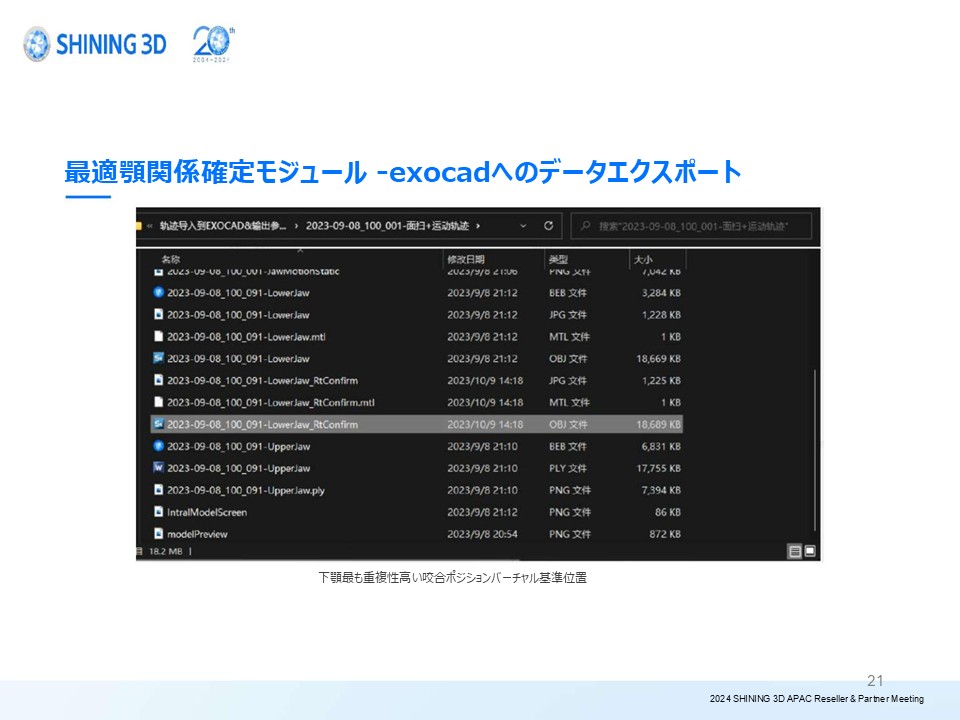This screenshot has width=960, height=720.
Task: Switch to large thumbnails view icon
Action: 810,551
